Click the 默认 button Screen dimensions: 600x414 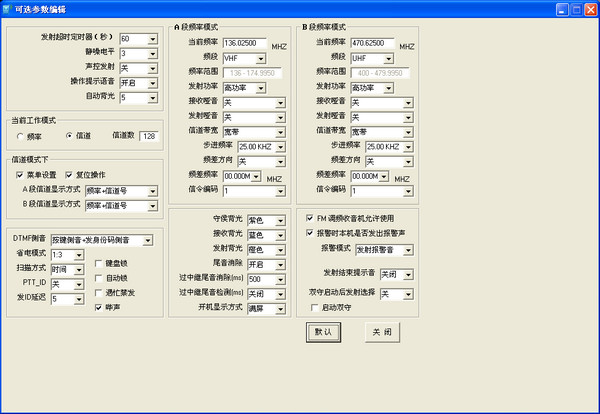coord(324,331)
